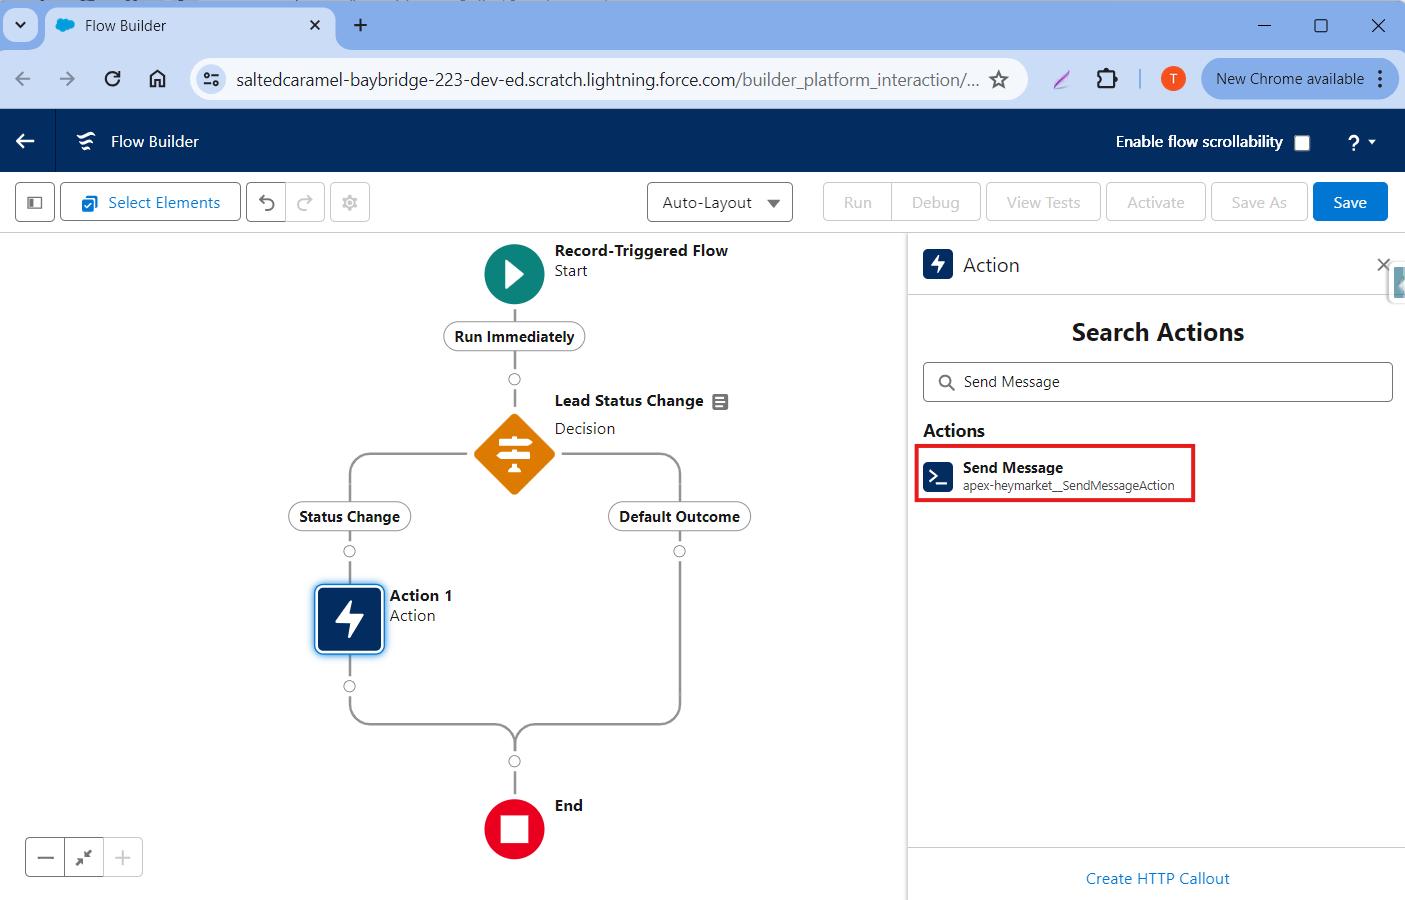Click the Flow Builder logo icon

pyautogui.click(x=86, y=141)
